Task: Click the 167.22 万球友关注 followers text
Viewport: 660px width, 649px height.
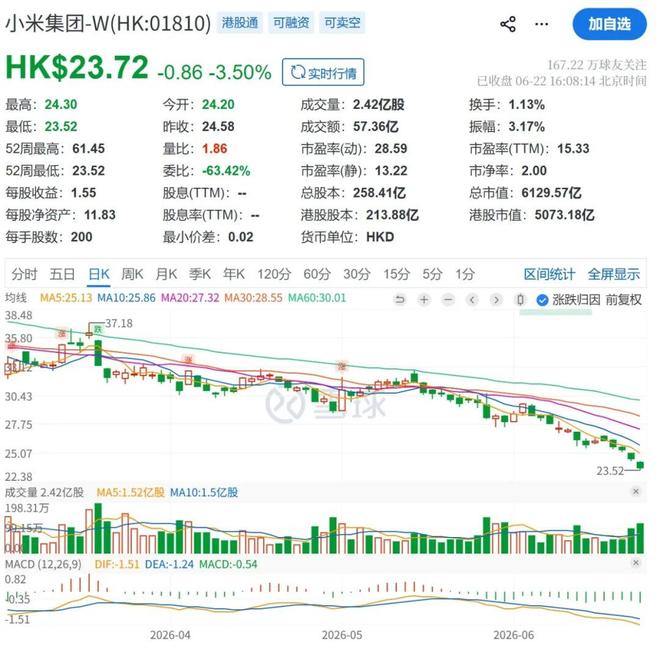Action: click(x=596, y=65)
